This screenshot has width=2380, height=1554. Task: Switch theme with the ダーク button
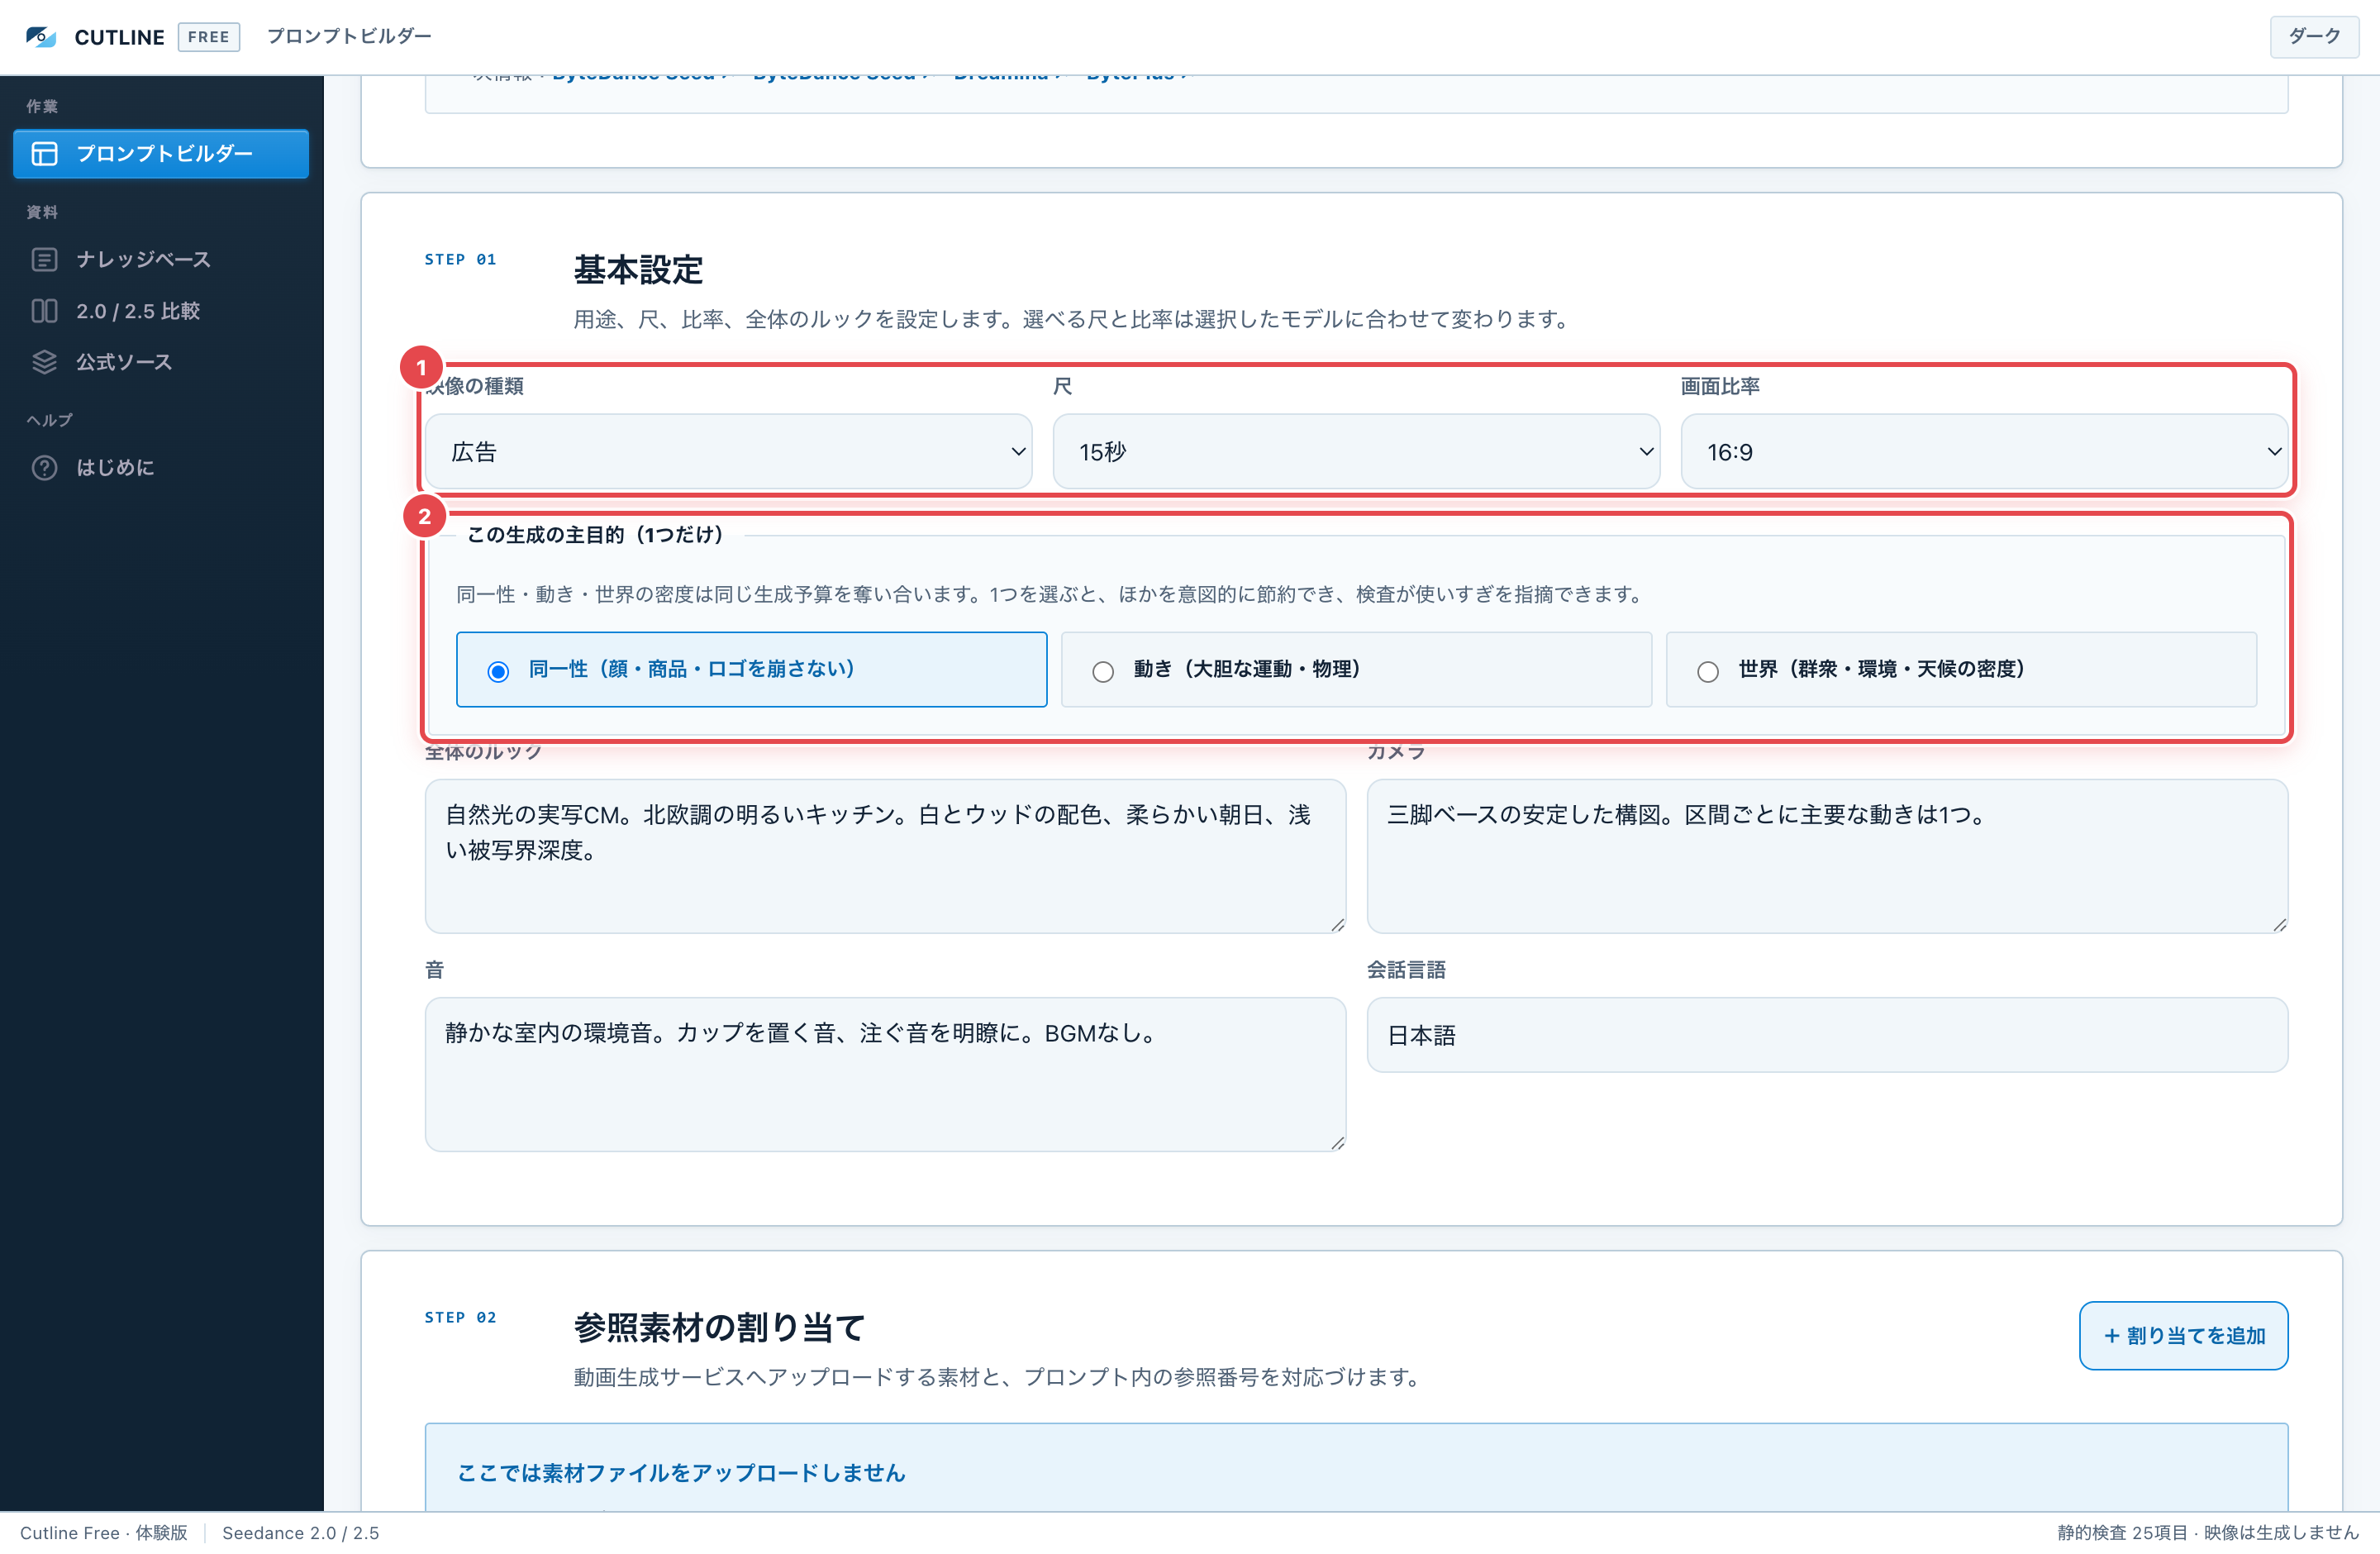pos(2314,37)
